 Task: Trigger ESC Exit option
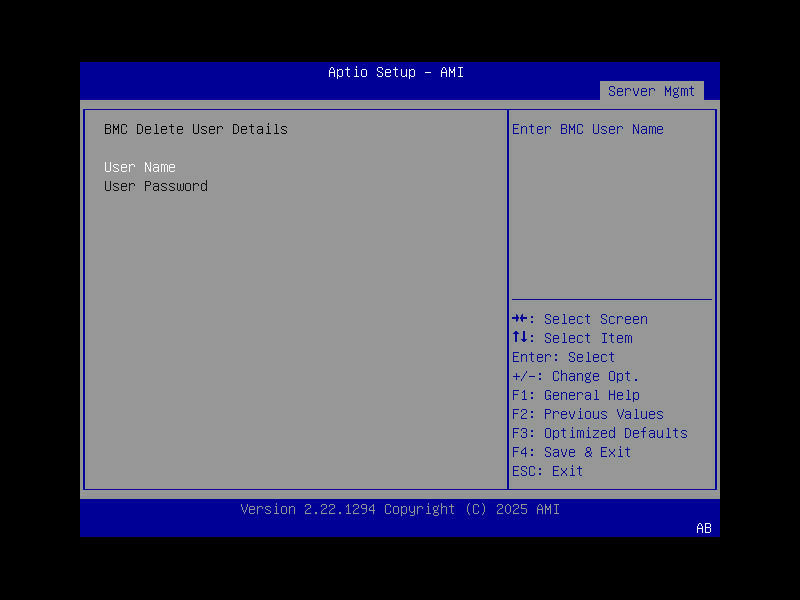tap(547, 471)
